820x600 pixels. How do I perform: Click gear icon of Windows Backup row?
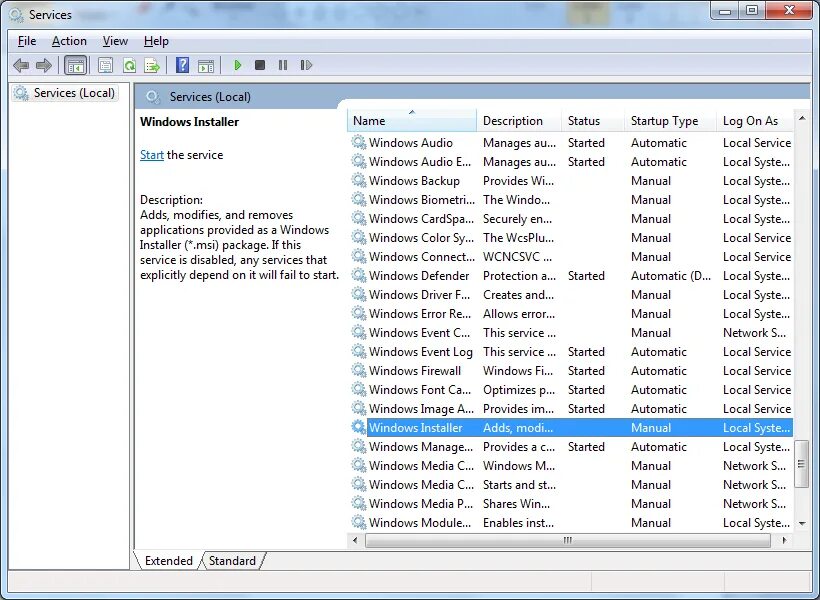click(x=359, y=180)
